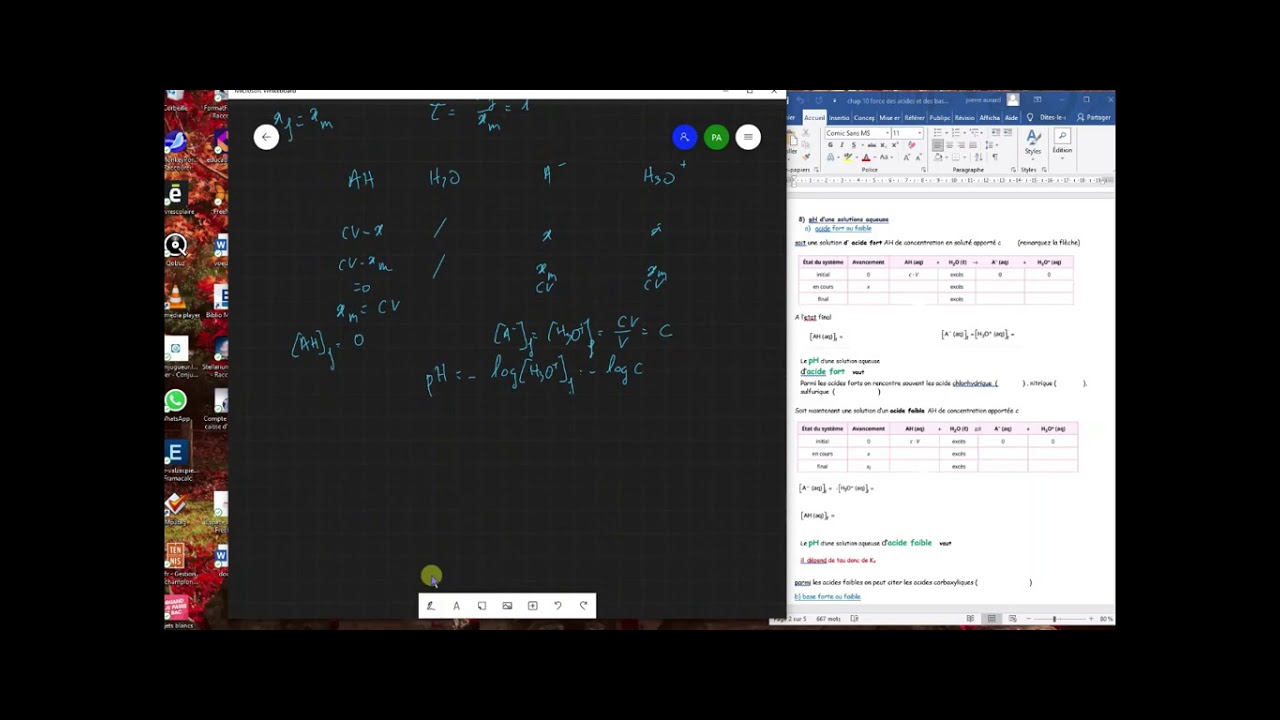Viewport: 1280px width, 720px height.
Task: Open the bullet list dropdown arrow
Action: click(946, 133)
